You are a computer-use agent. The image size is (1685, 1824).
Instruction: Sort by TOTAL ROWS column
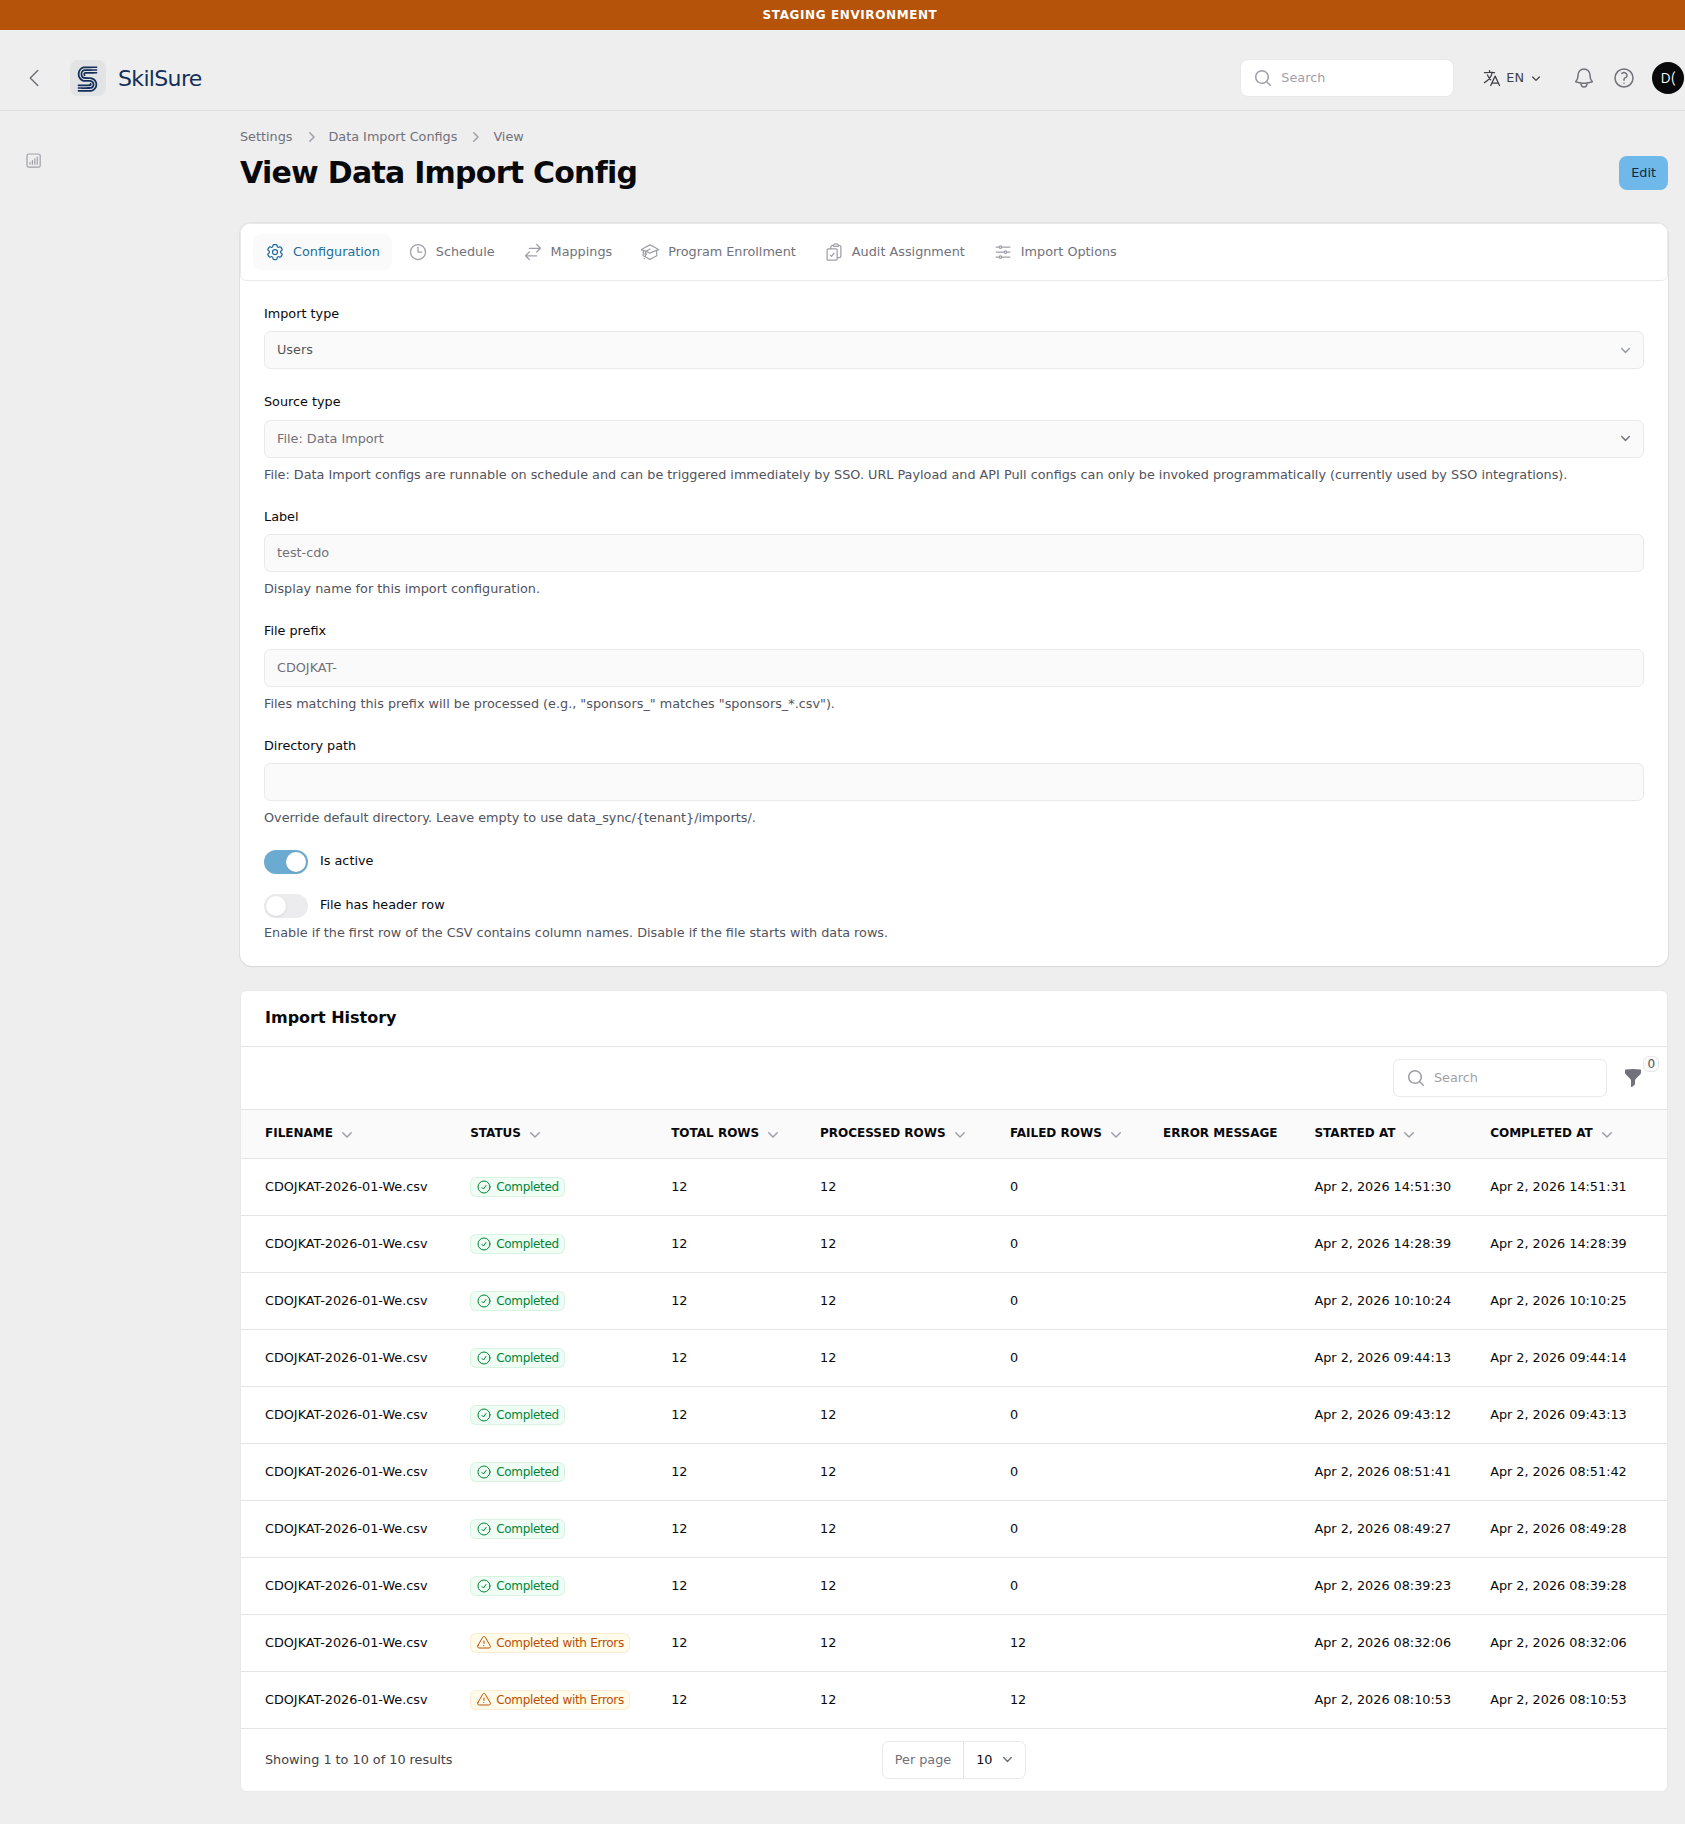coord(724,1133)
